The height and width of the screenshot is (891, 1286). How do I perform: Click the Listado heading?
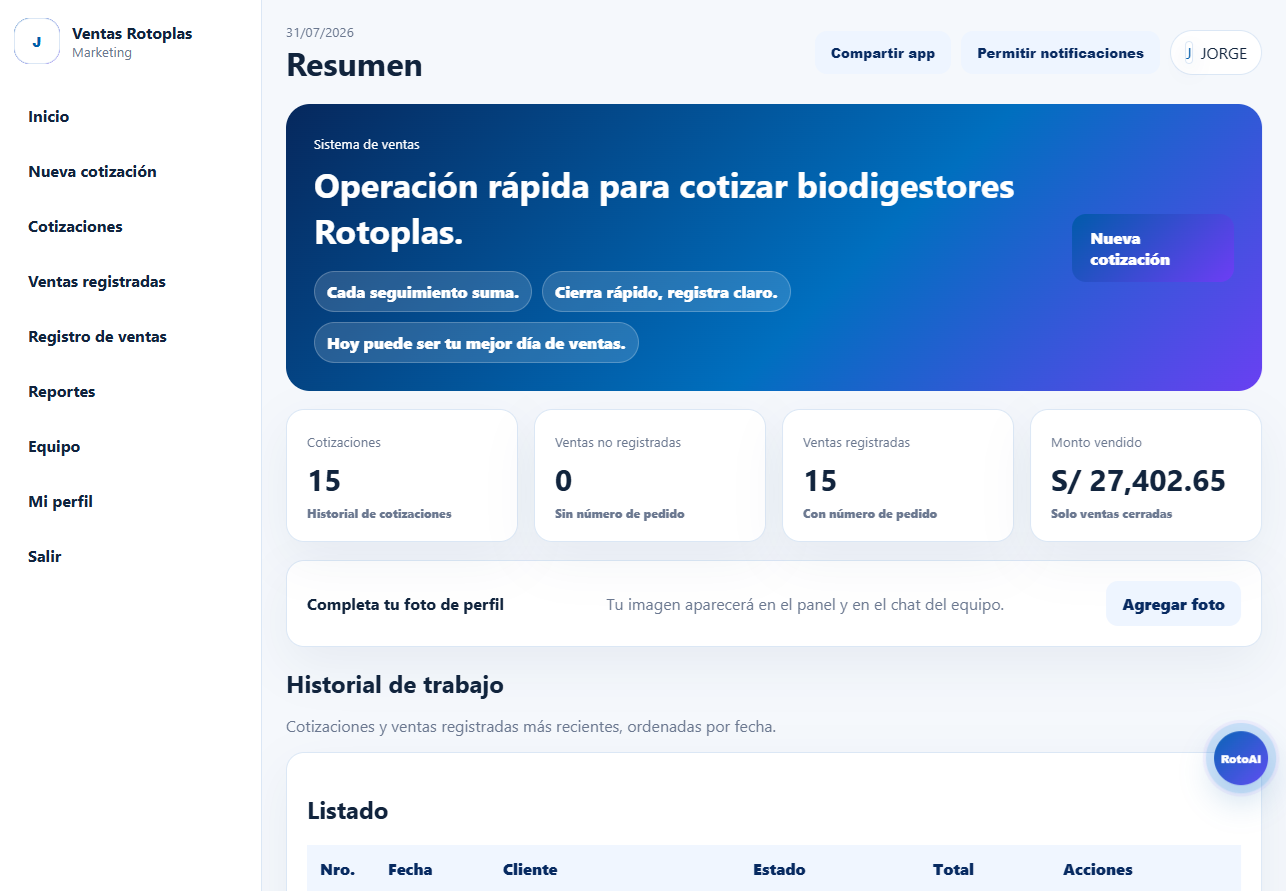tap(348, 811)
